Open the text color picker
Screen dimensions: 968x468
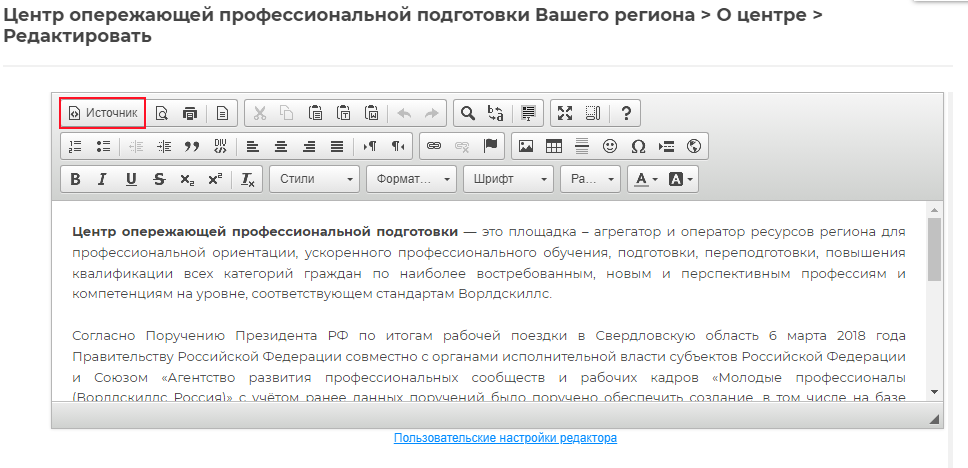click(642, 180)
